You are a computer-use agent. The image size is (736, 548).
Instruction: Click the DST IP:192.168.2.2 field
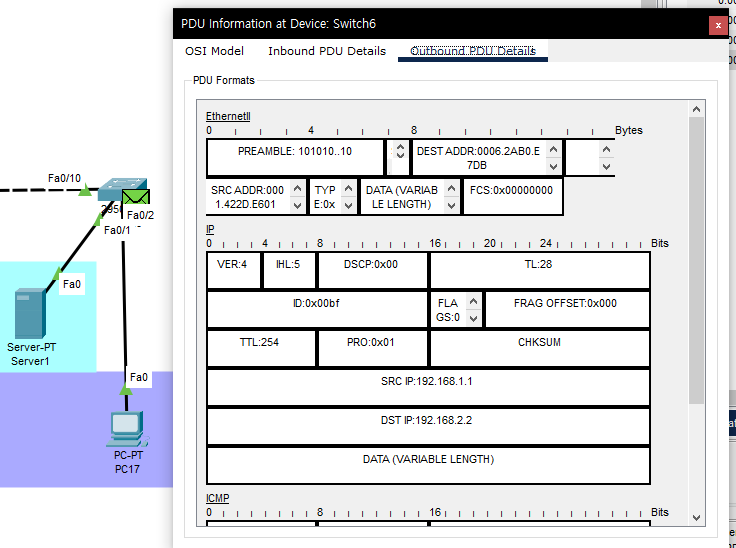(x=428, y=426)
